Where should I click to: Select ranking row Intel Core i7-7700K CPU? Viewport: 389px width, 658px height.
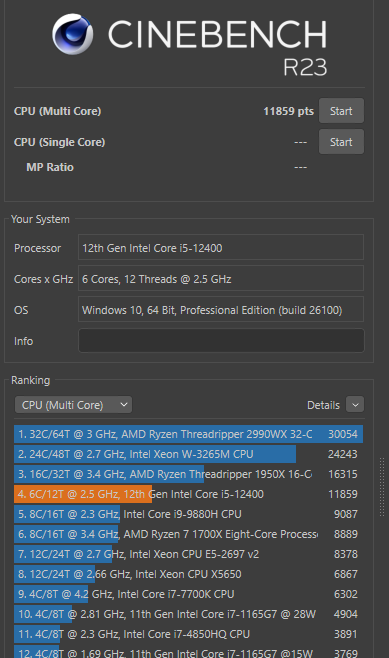188,594
